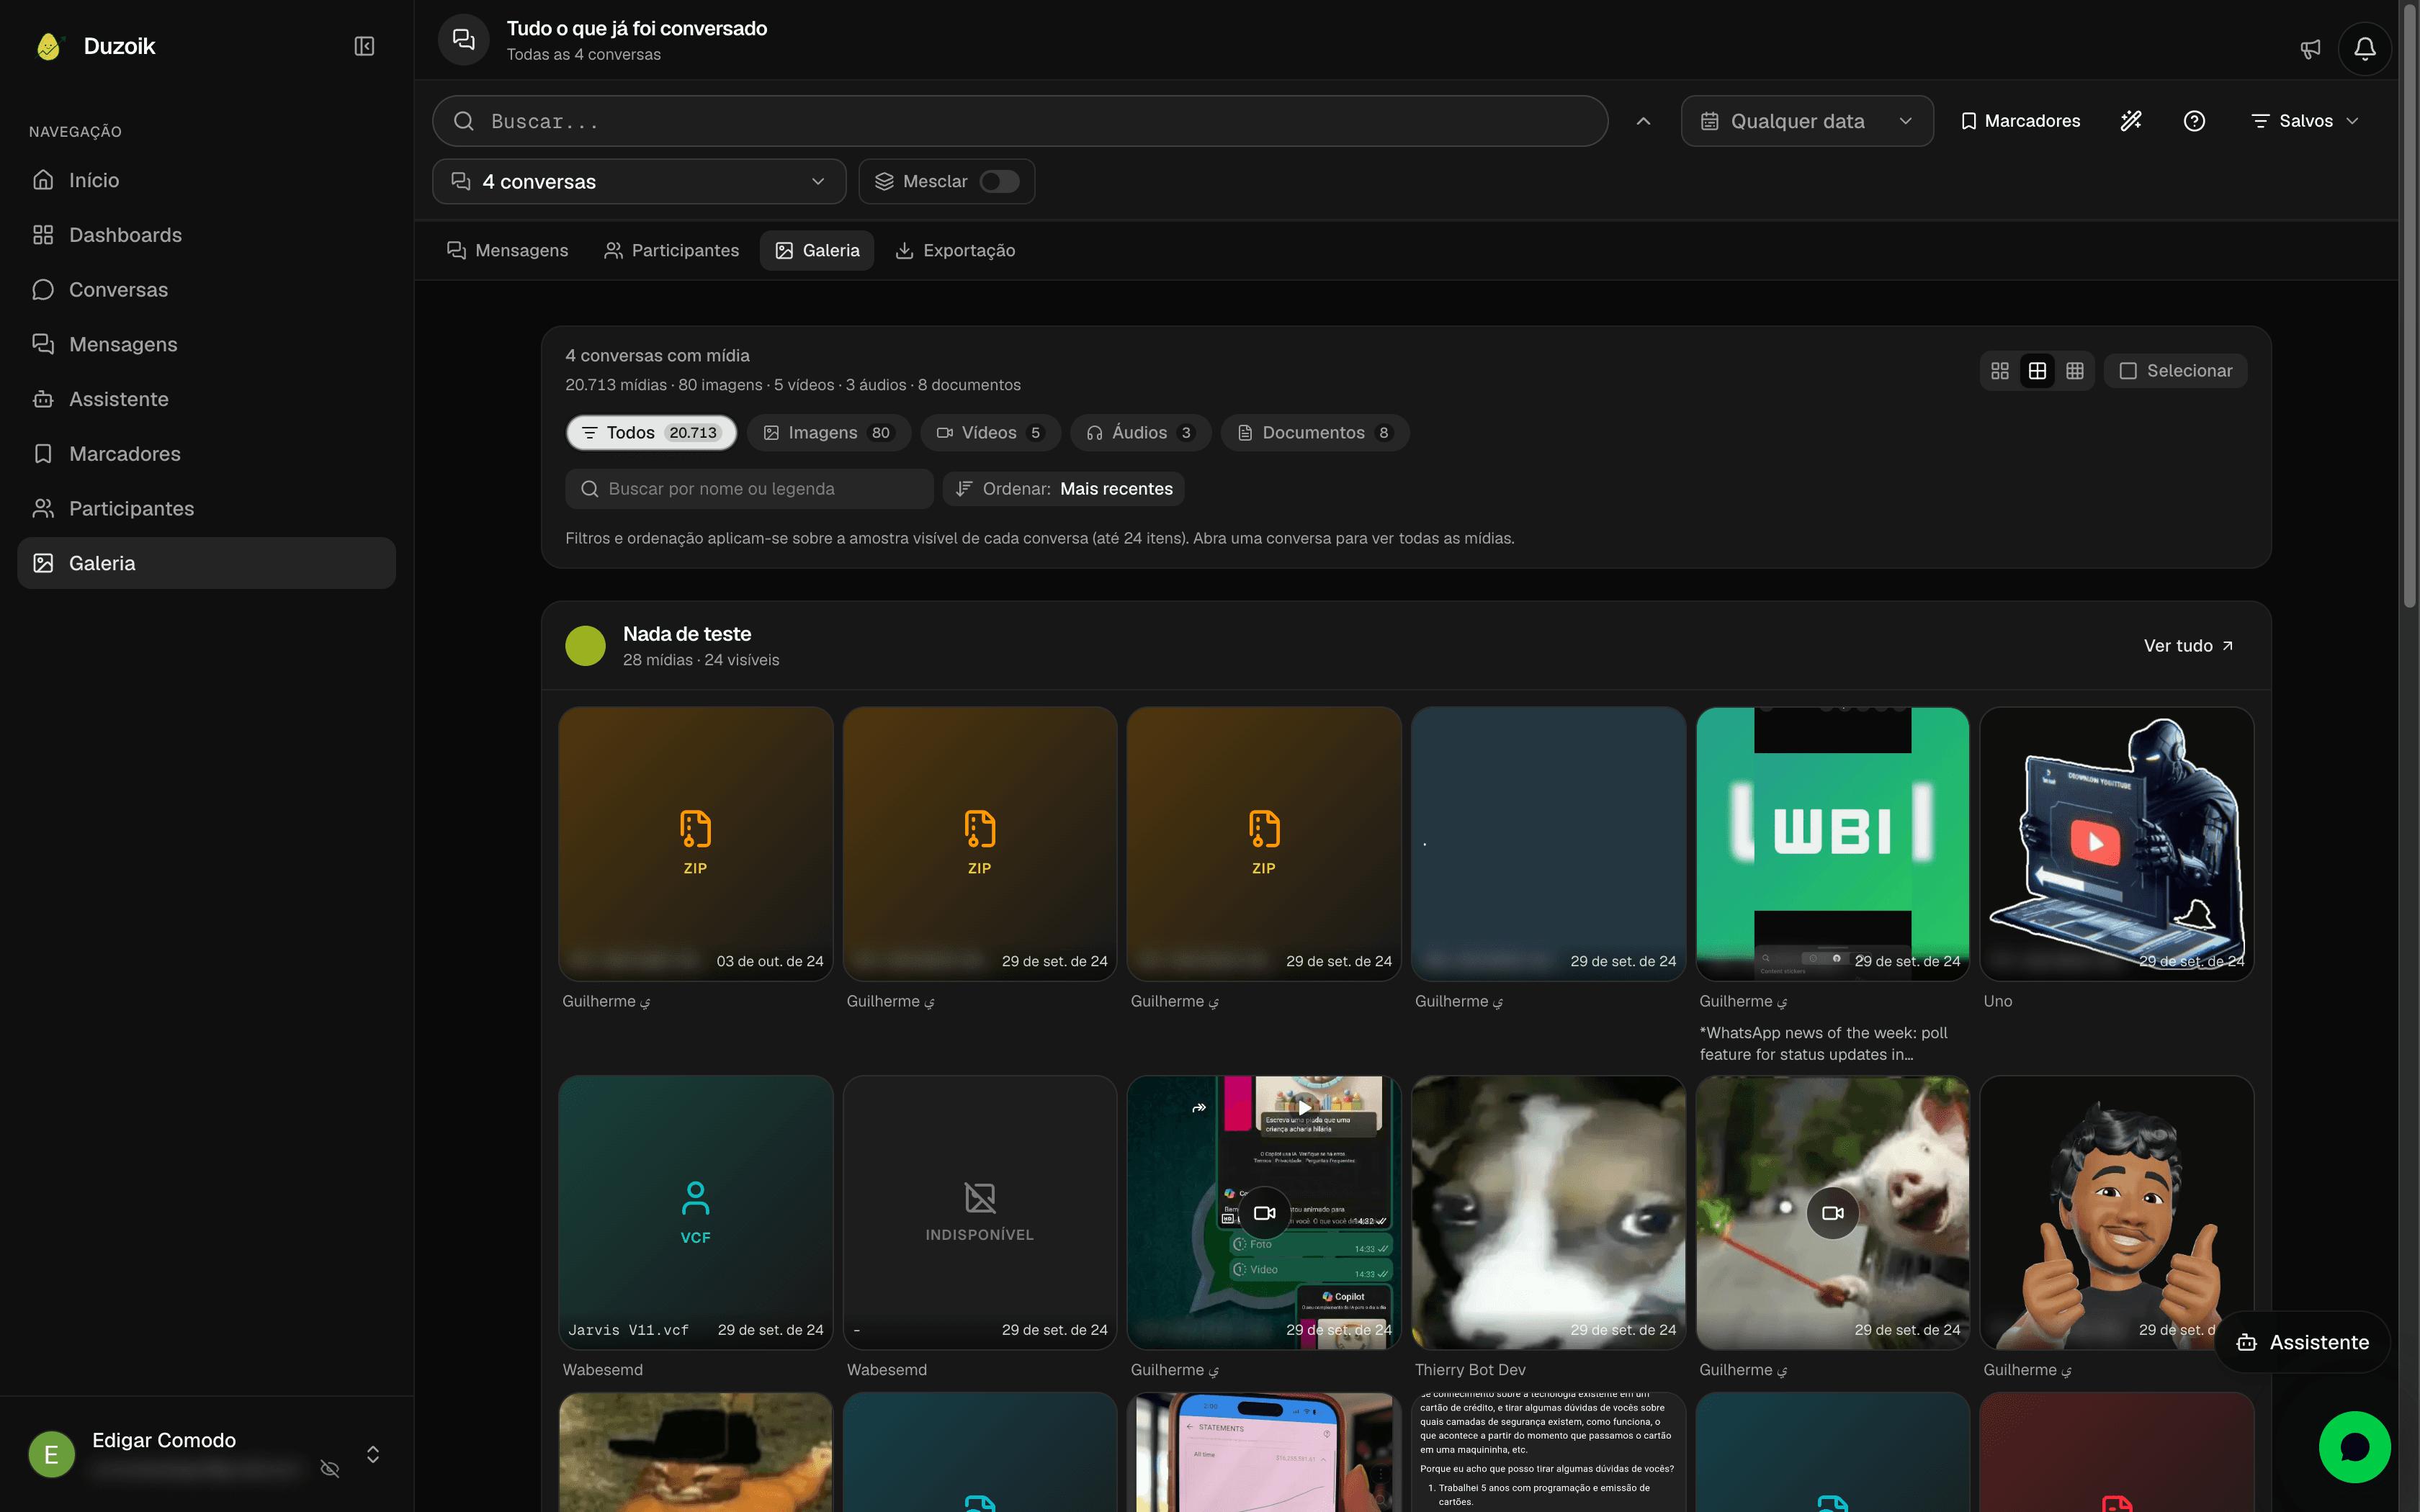Switch to dense grid view
Viewport: 2420px width, 1512px height.
click(x=2075, y=371)
